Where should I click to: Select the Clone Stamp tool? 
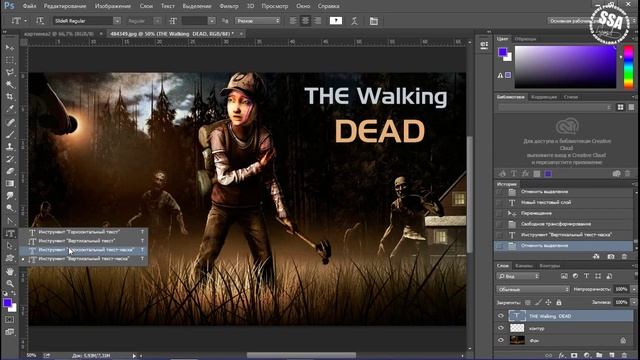pyautogui.click(x=10, y=147)
